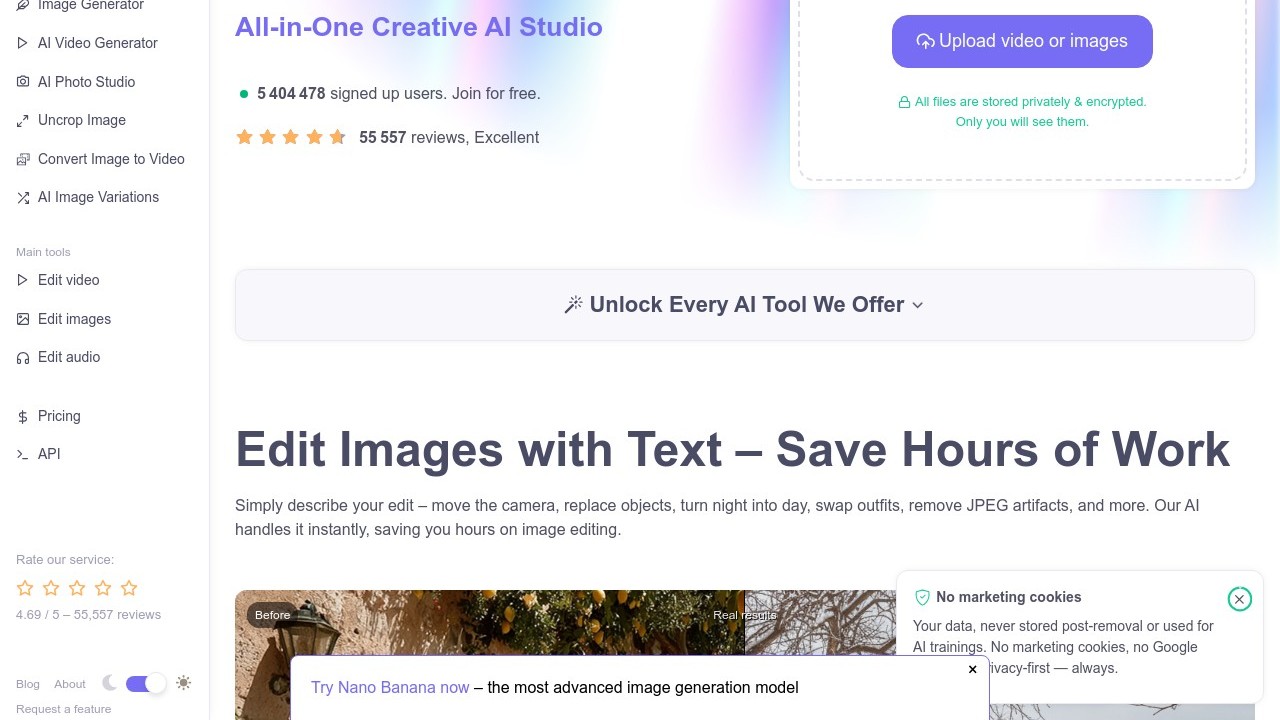This screenshot has height=720, width=1280.
Task: Click the Convert Image to Video icon
Action: [x=23, y=159]
